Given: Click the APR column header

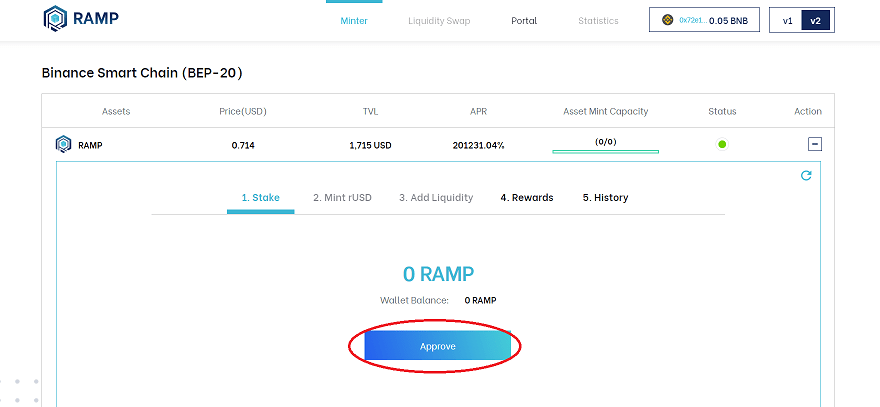Looking at the screenshot, I should 479,111.
